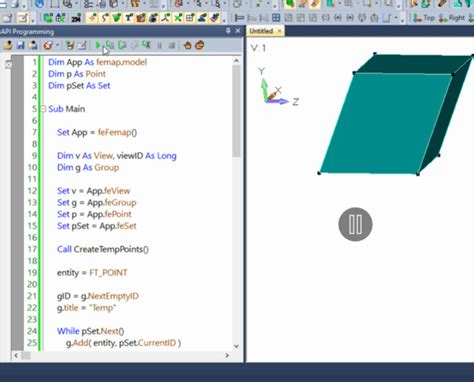Click the Right view orientation button
474x382 pixels.
coord(451,18)
